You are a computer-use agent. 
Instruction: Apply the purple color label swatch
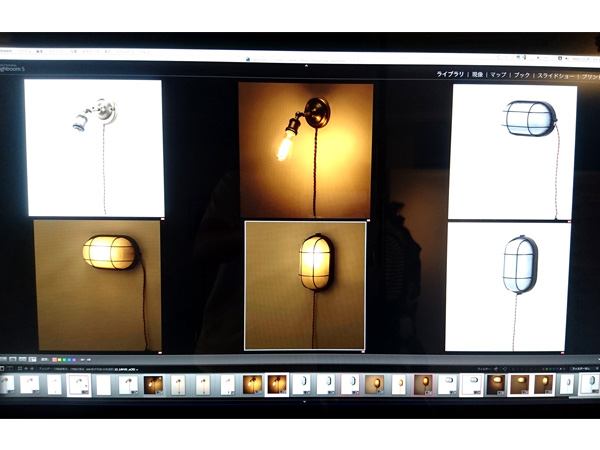click(74, 360)
